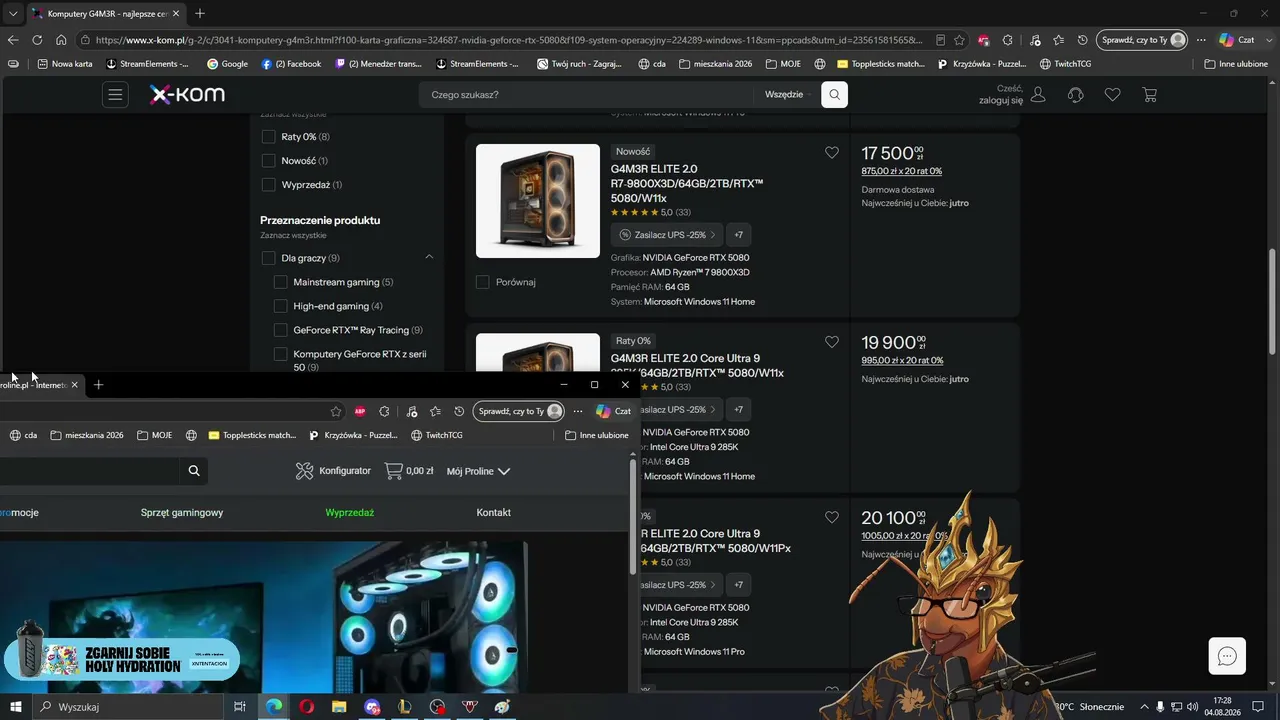
Task: Open the TwitchTCG bookmark in x-kom window
Action: pos(1066,64)
